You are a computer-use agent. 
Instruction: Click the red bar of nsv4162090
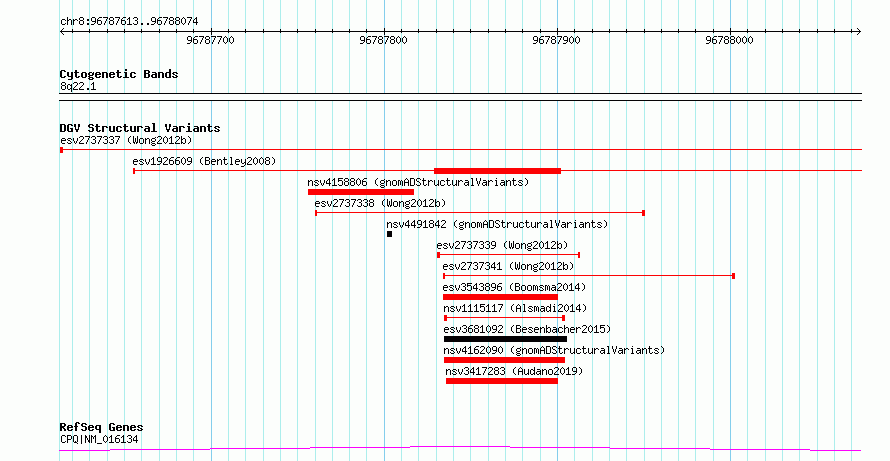tap(504, 360)
